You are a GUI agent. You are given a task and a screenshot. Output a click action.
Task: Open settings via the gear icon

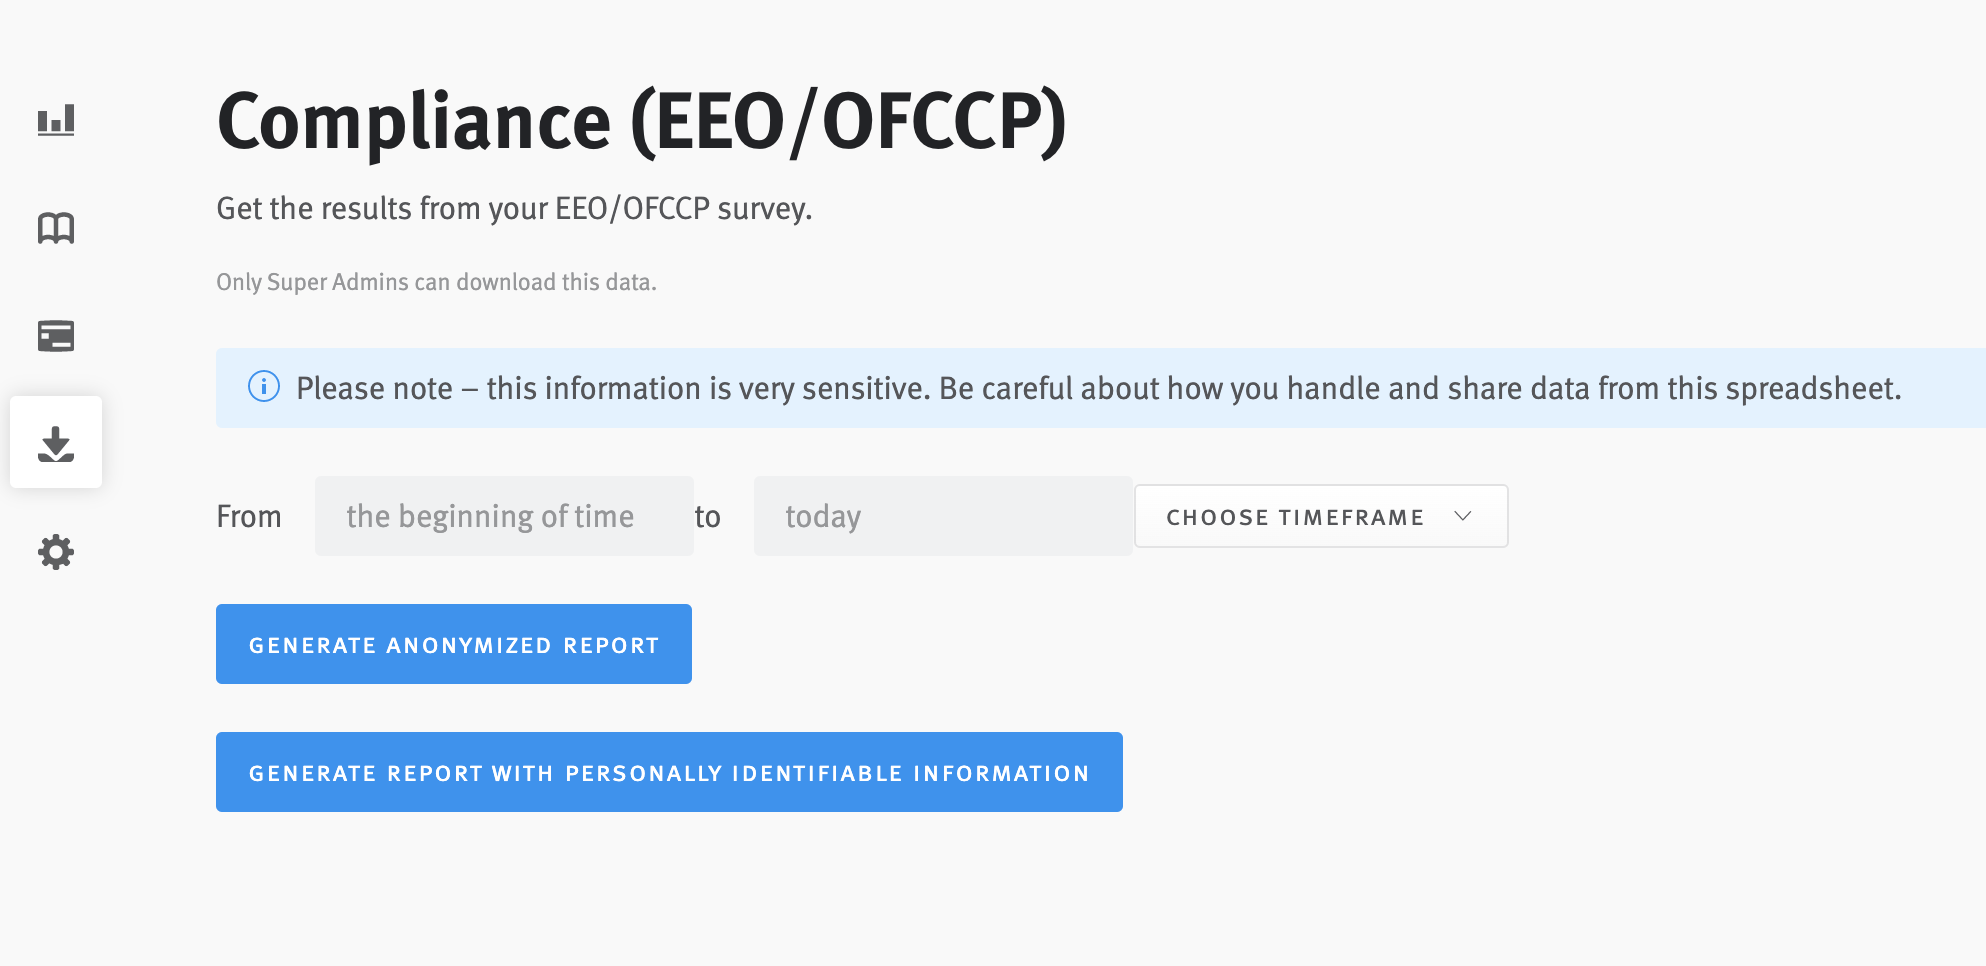(x=56, y=552)
